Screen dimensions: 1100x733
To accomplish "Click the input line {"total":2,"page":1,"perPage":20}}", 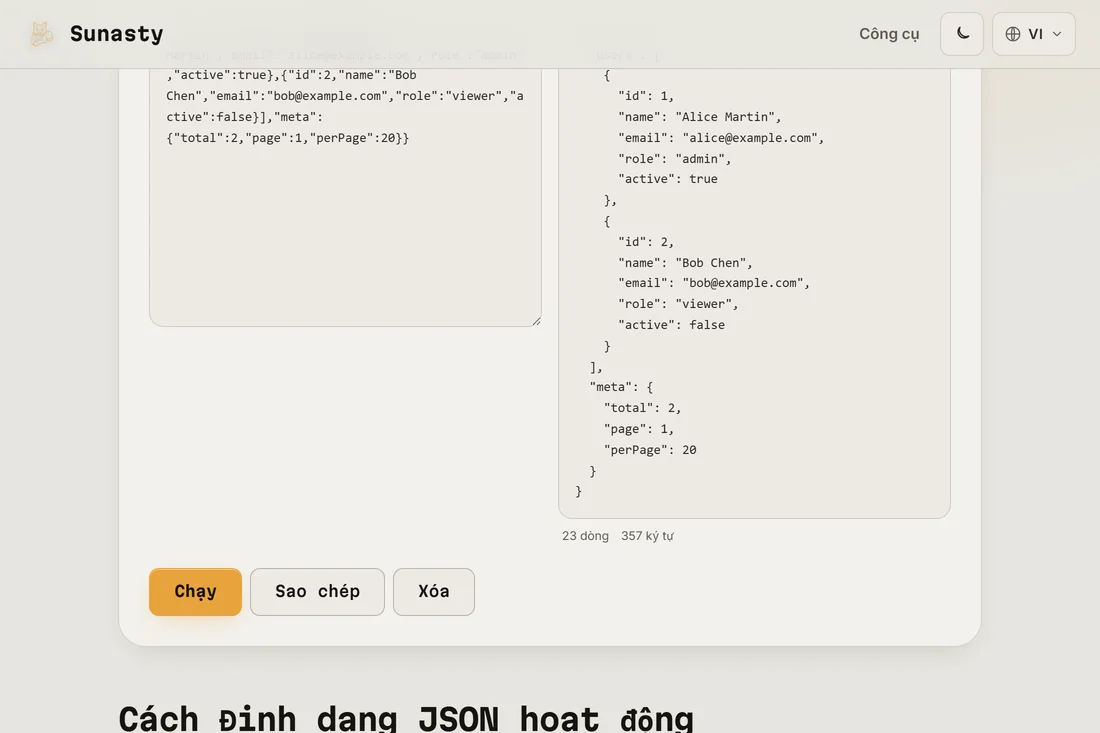I will [288, 138].
